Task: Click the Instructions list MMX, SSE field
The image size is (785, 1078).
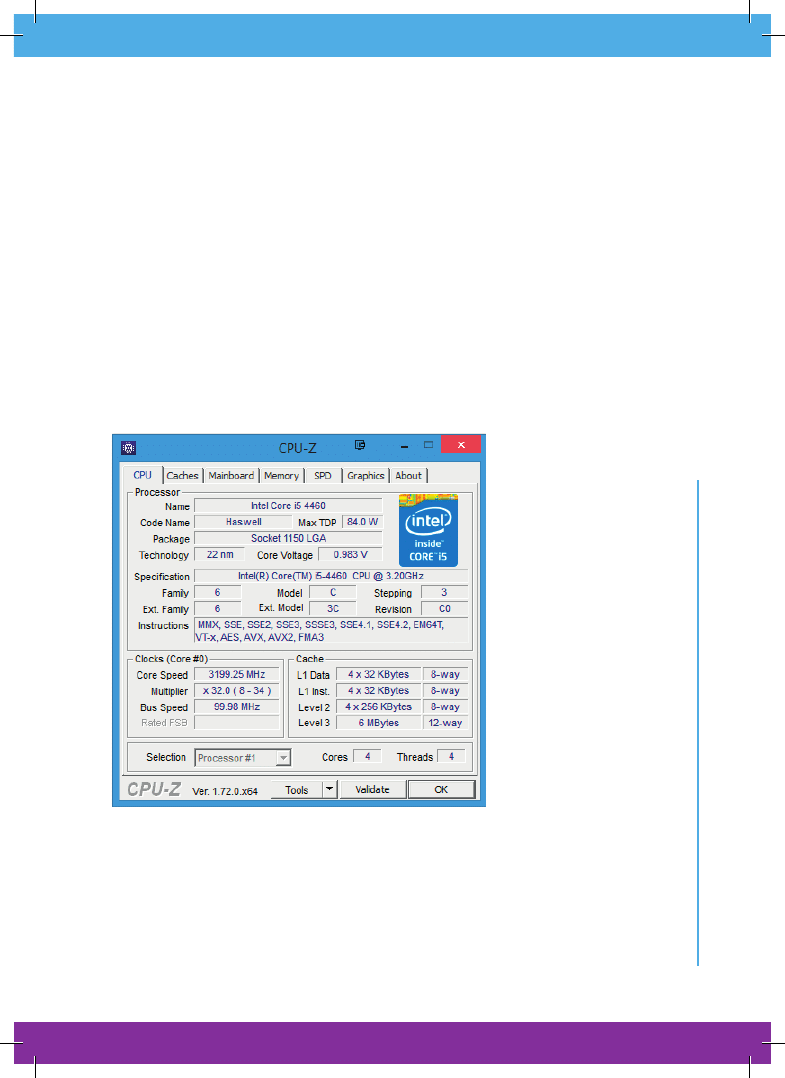Action: [331, 631]
